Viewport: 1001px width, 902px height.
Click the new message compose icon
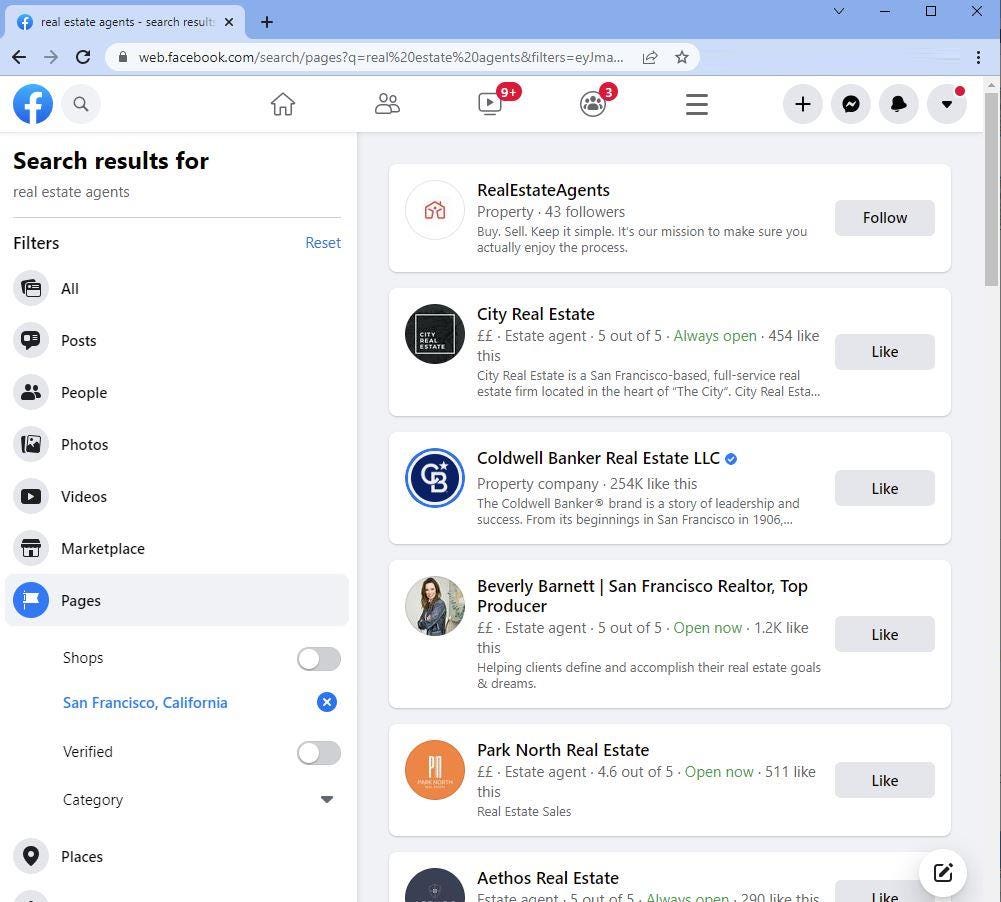(x=943, y=873)
